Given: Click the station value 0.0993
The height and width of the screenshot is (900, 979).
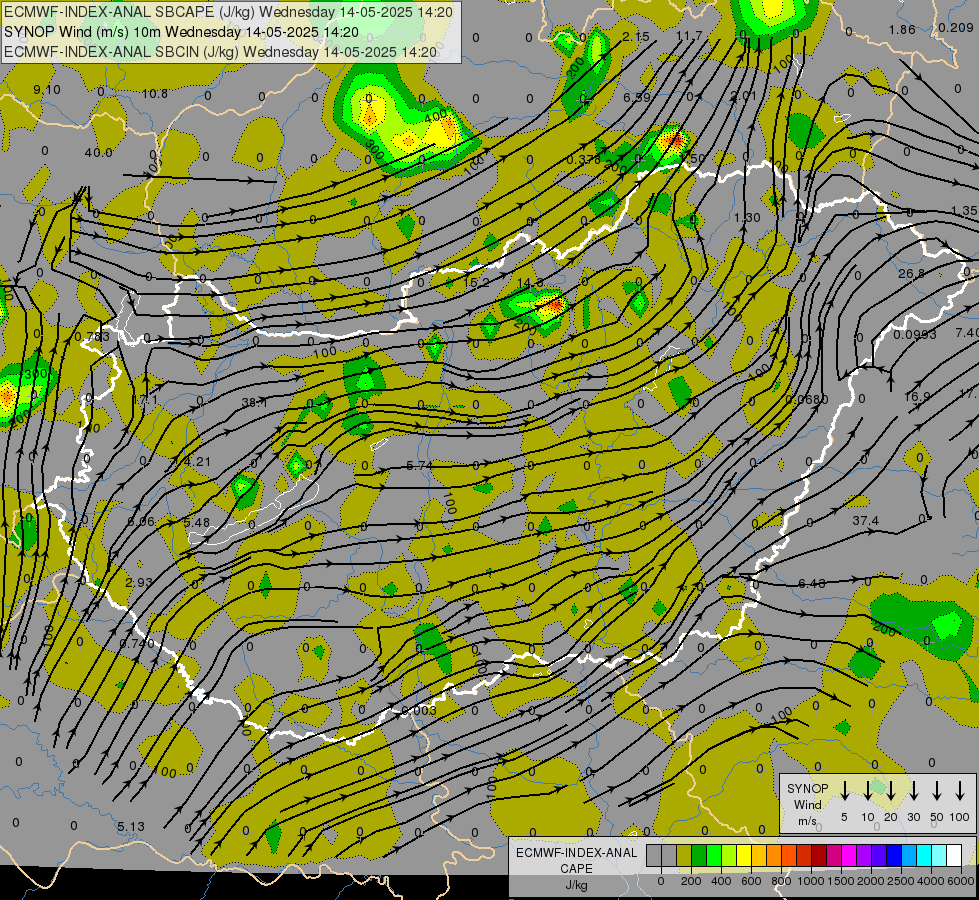Looking at the screenshot, I should 915,335.
